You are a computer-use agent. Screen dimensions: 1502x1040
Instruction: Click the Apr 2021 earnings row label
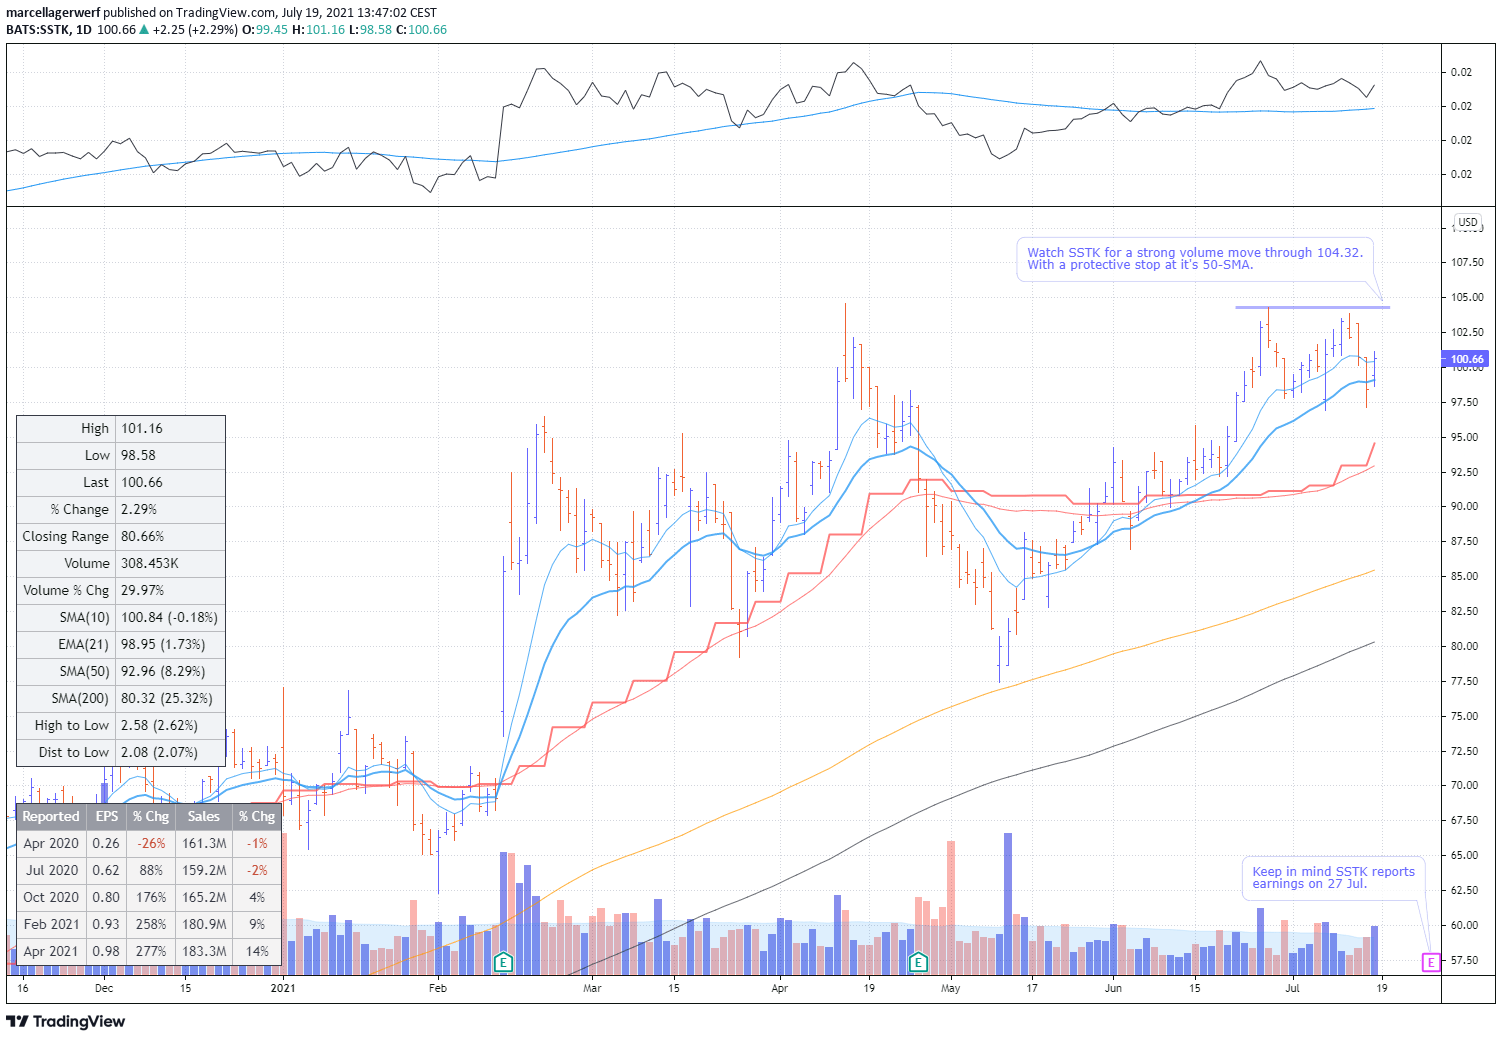click(x=51, y=951)
